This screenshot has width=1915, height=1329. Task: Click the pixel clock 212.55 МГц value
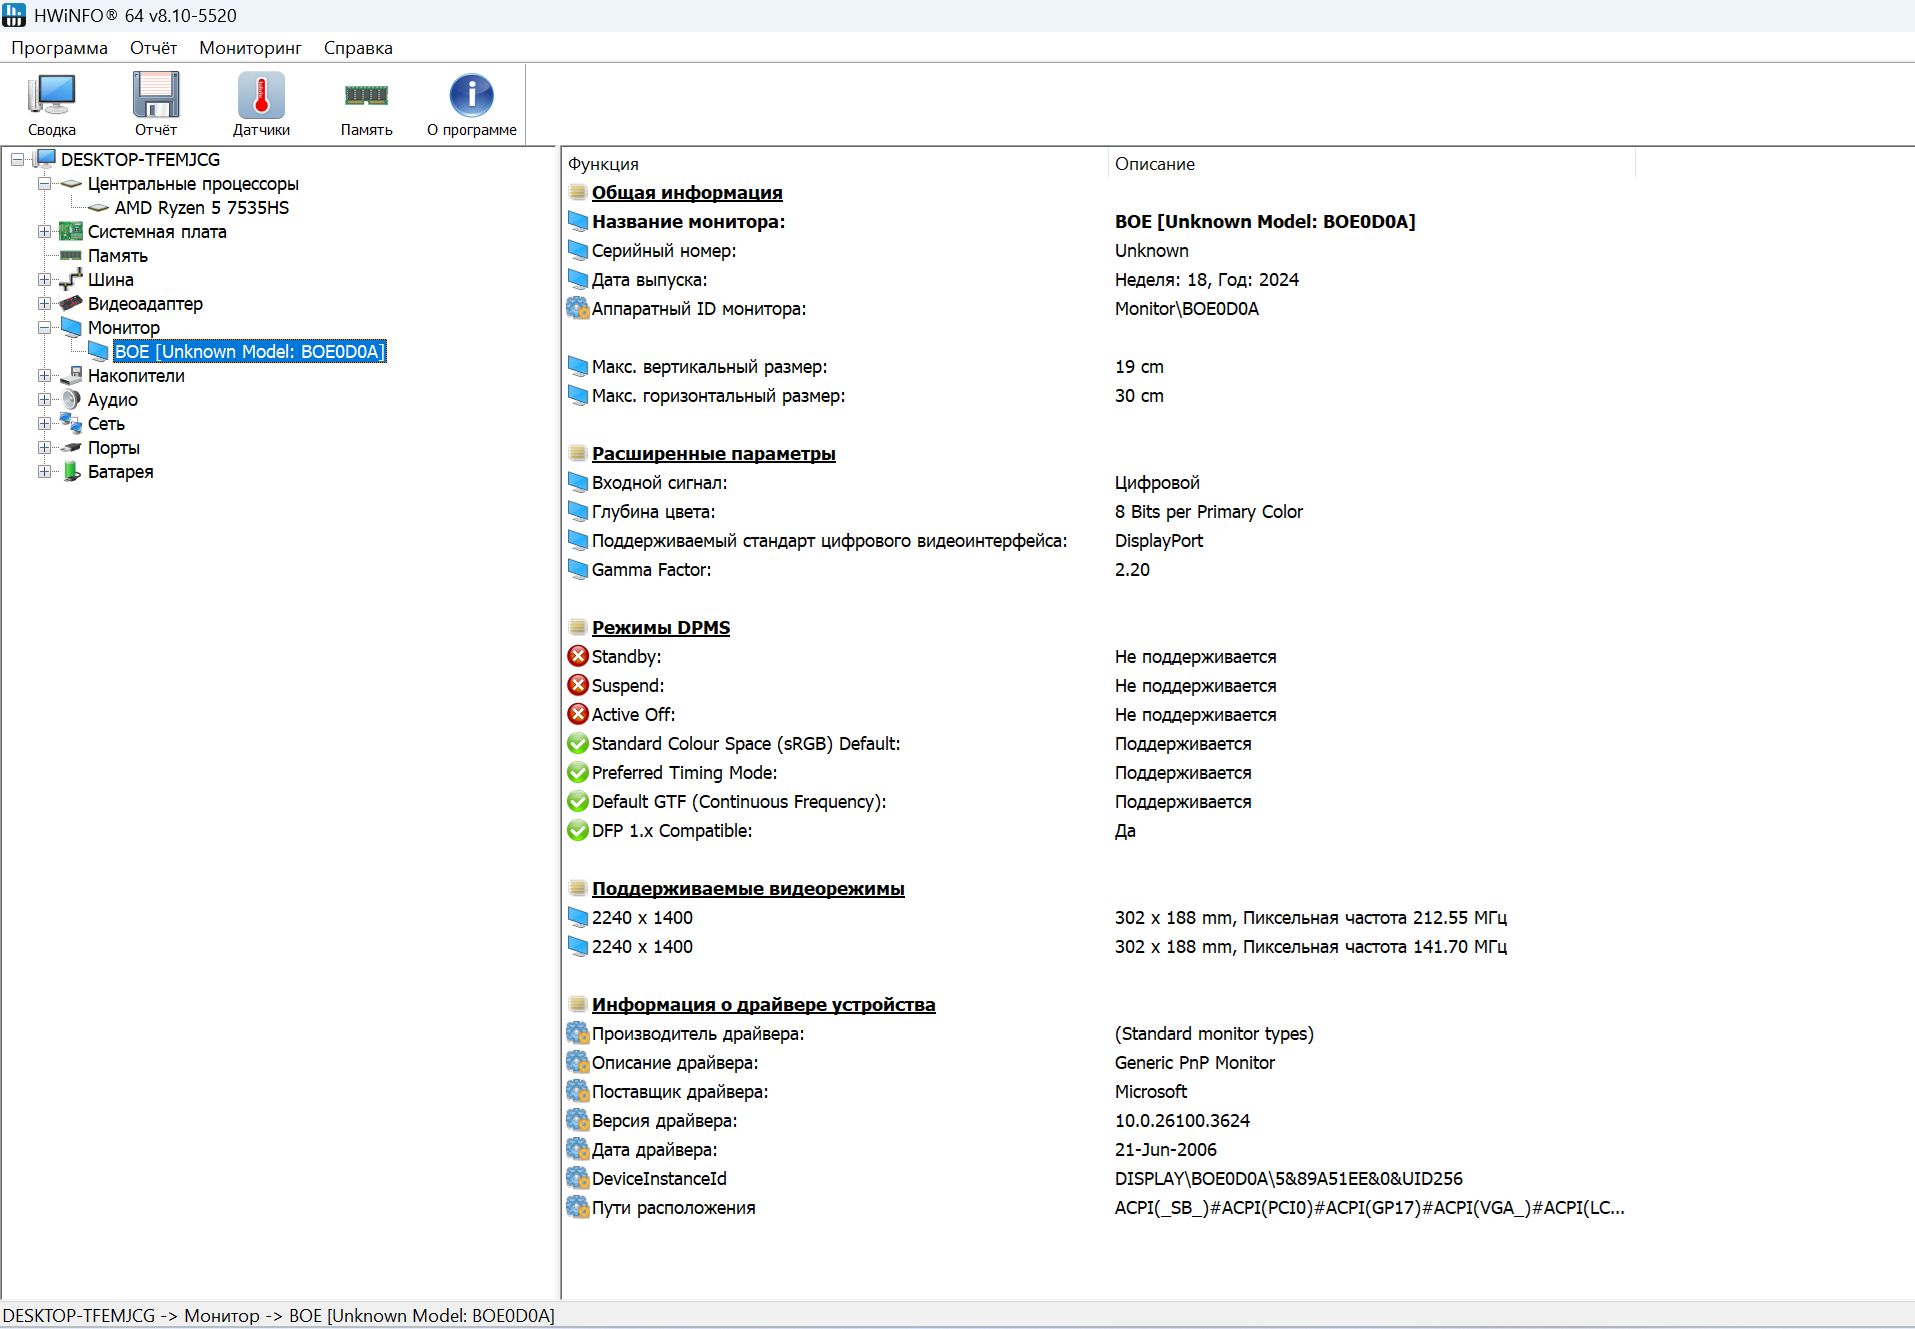click(x=1311, y=918)
